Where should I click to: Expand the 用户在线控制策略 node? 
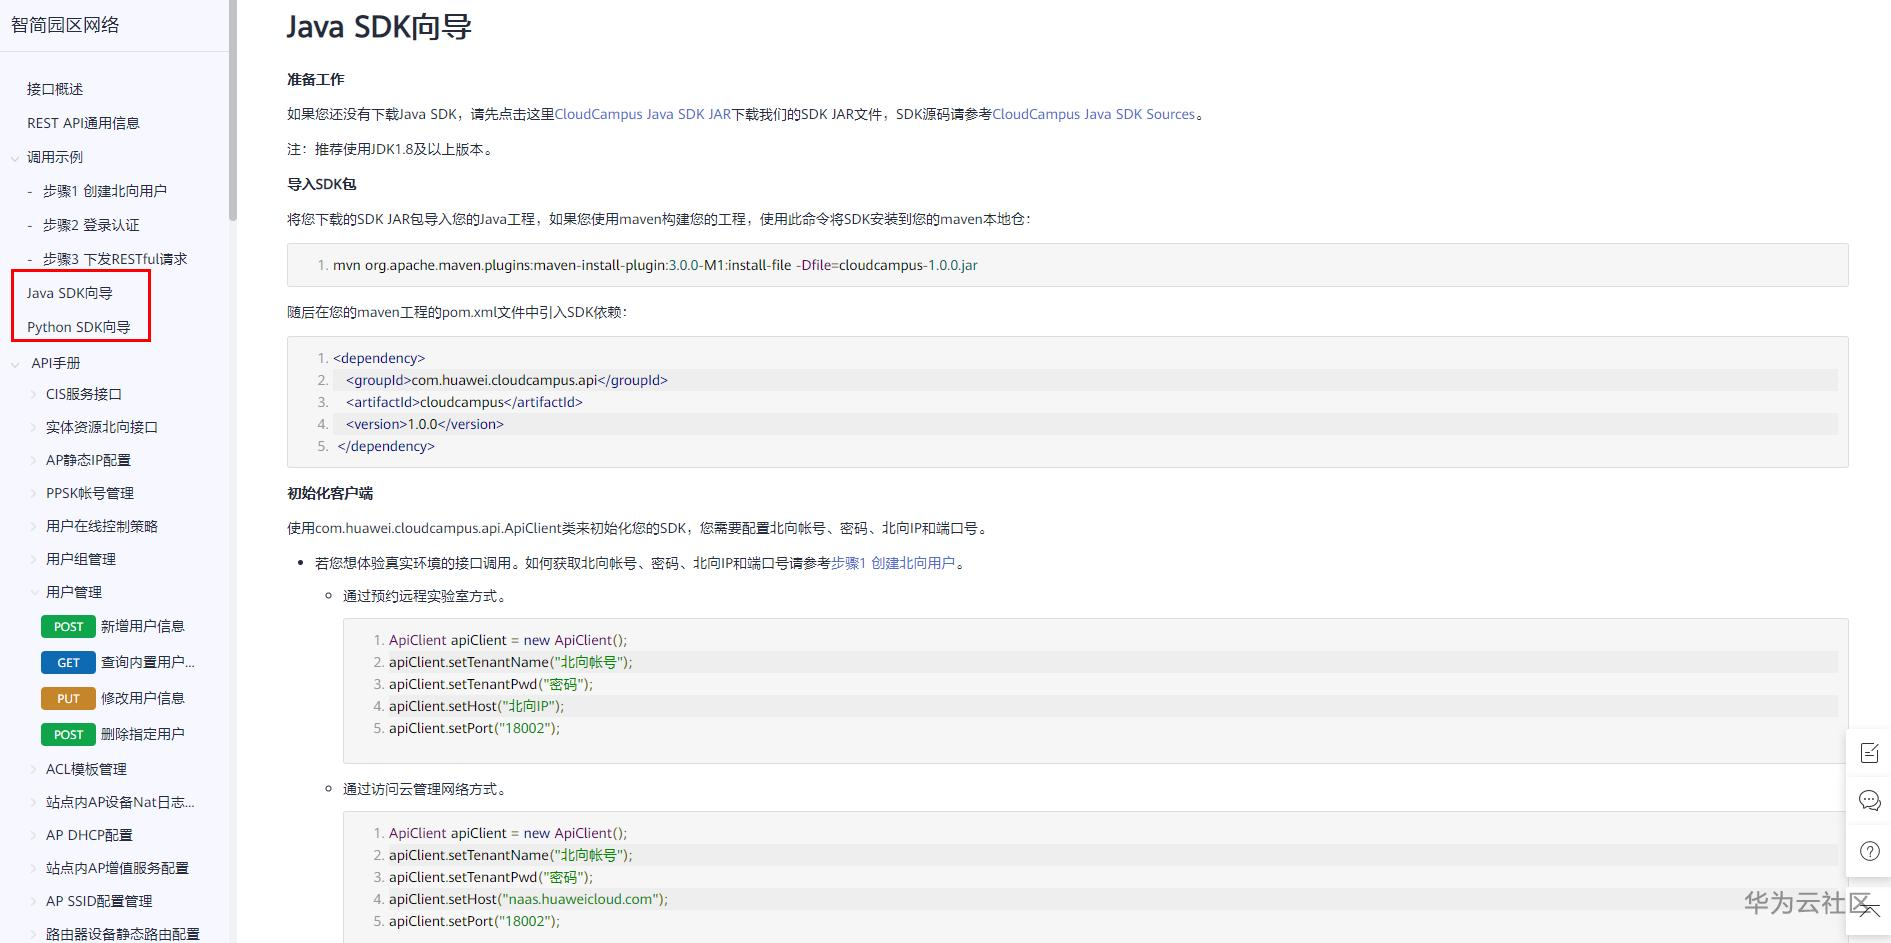point(33,526)
